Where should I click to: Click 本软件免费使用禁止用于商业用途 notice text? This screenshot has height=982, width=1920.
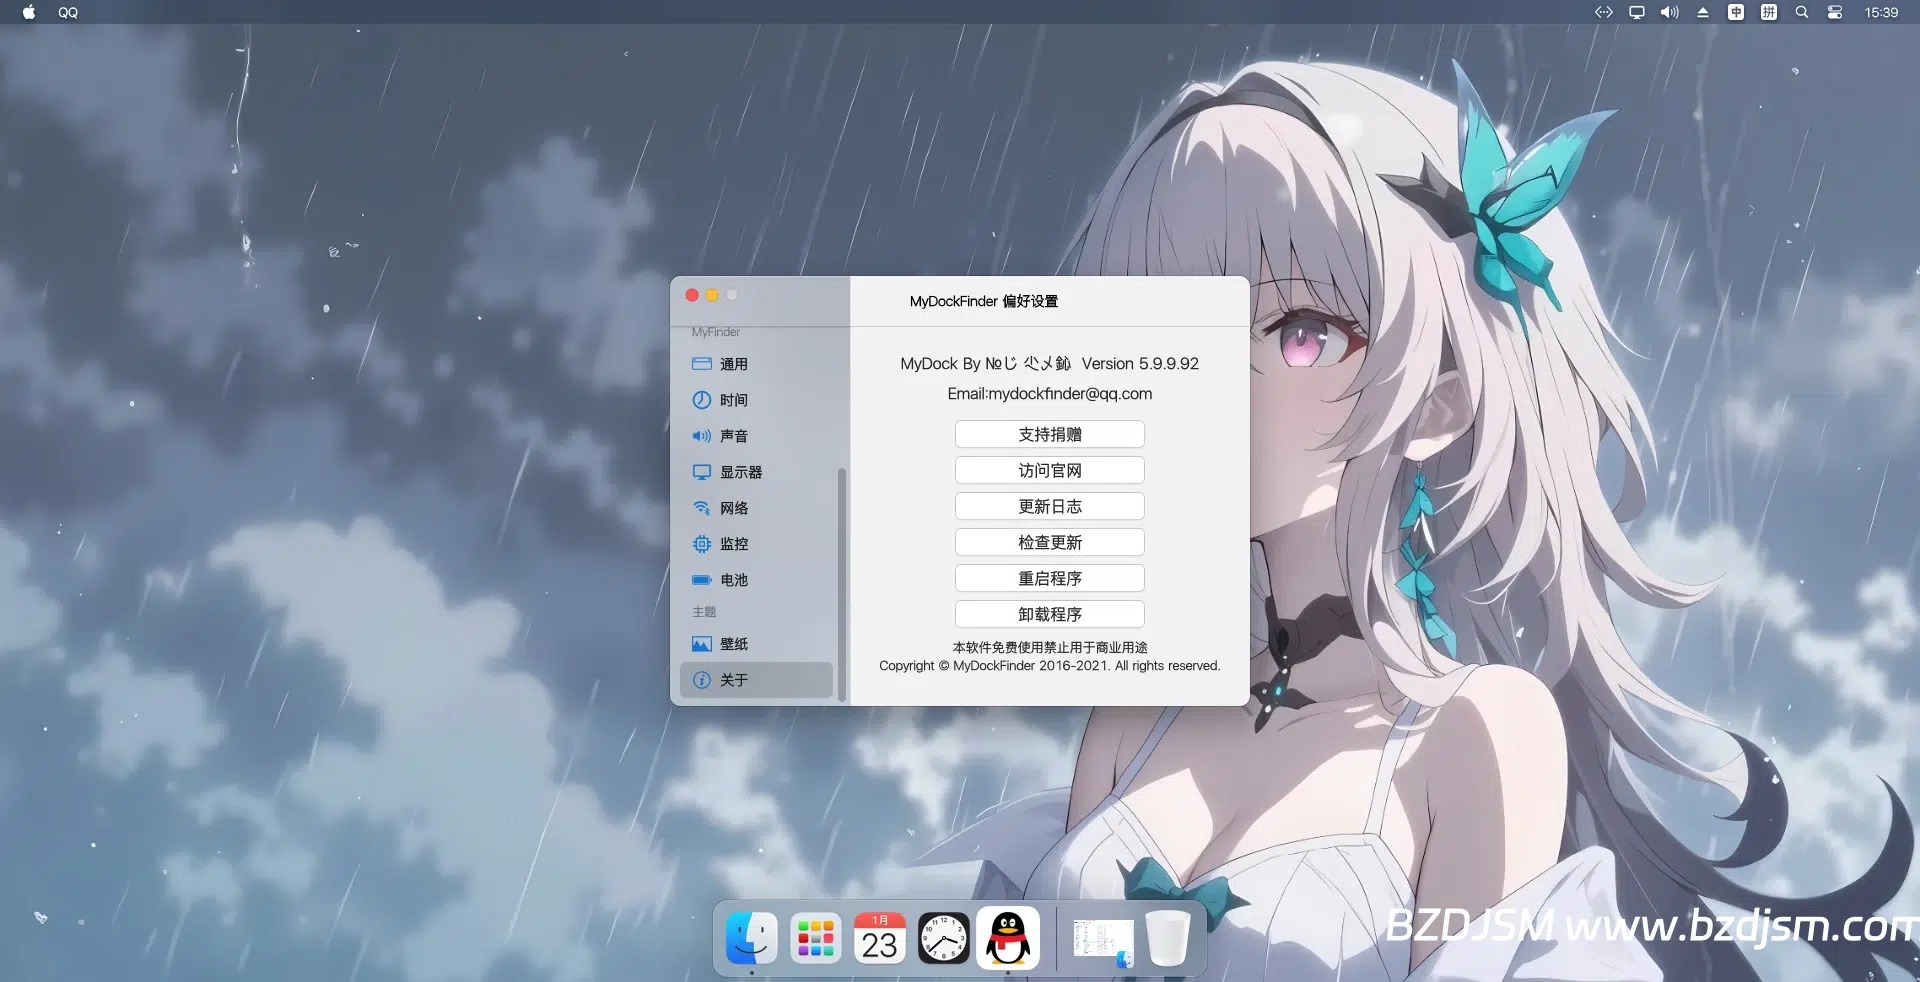click(1049, 648)
